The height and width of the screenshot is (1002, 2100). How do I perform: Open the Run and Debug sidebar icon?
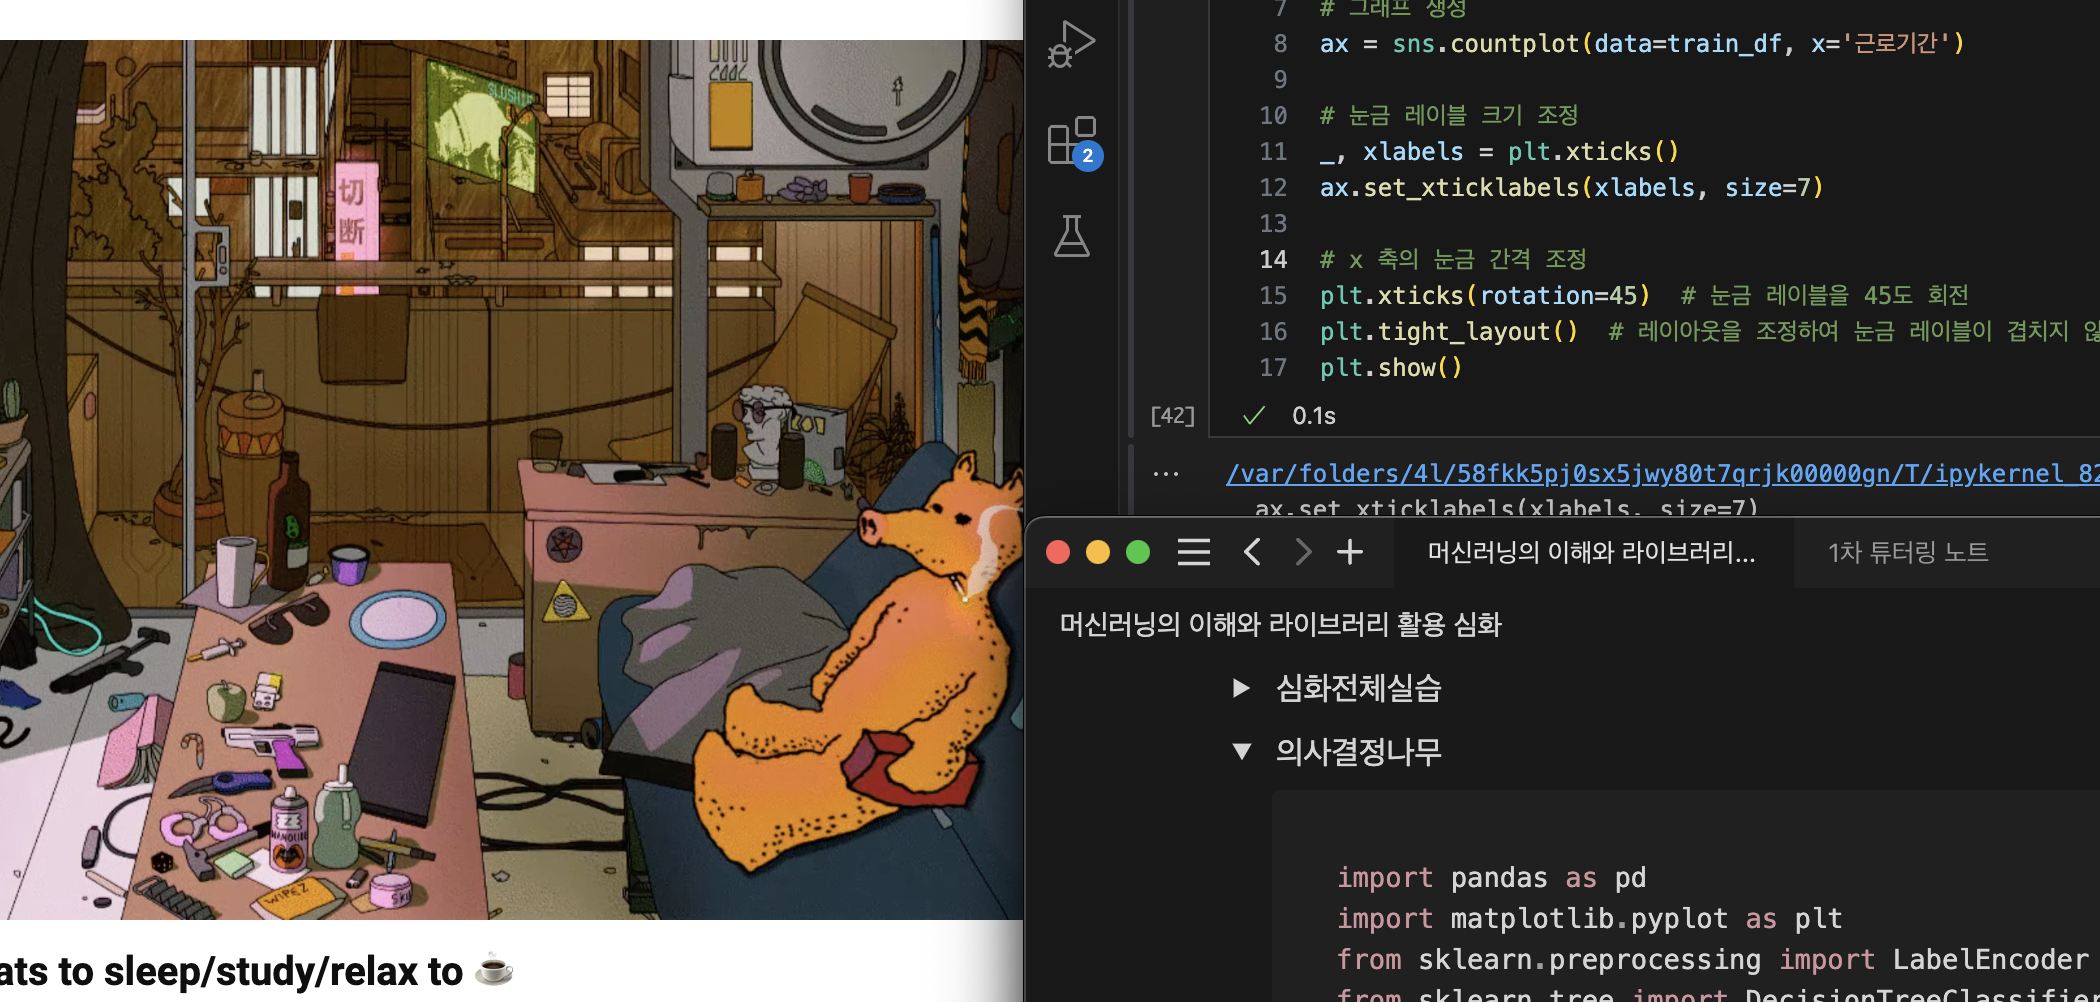1071,45
